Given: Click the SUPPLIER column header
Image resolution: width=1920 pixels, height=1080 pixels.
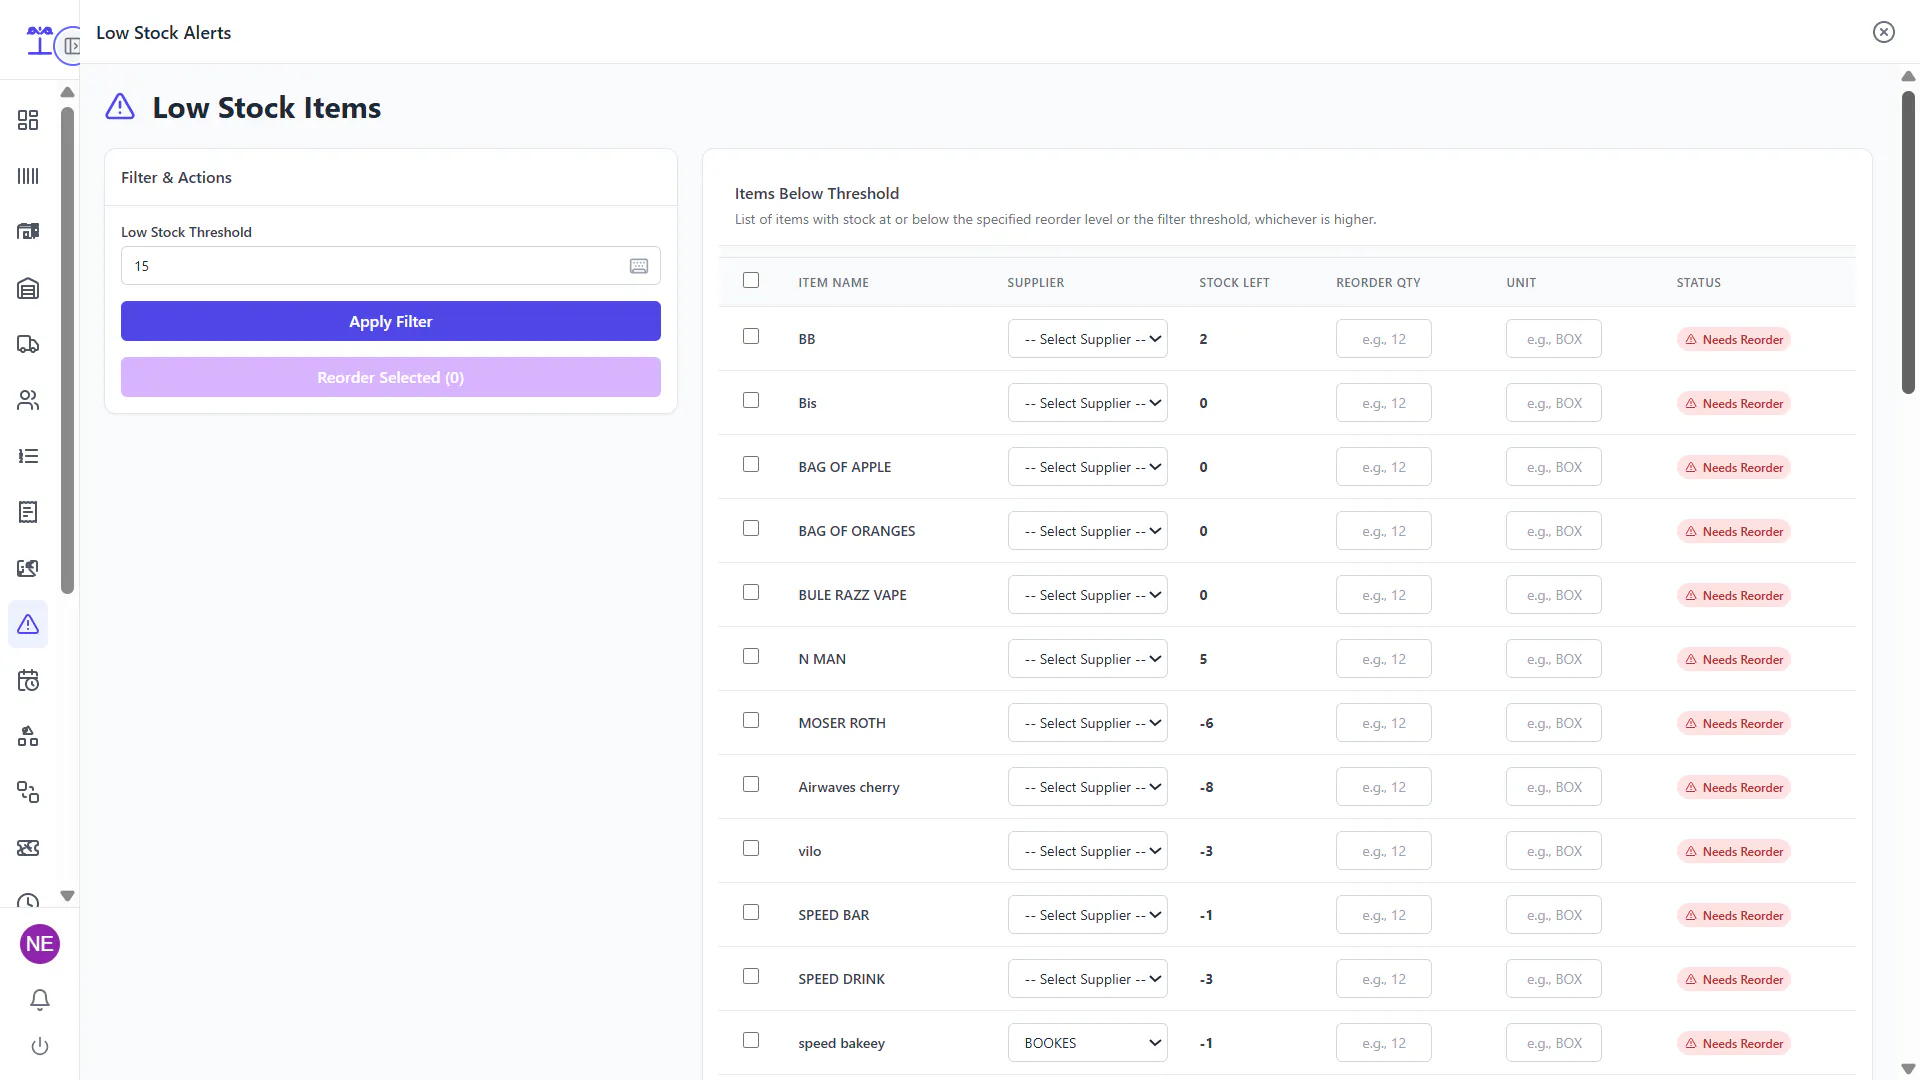Looking at the screenshot, I should 1035,283.
